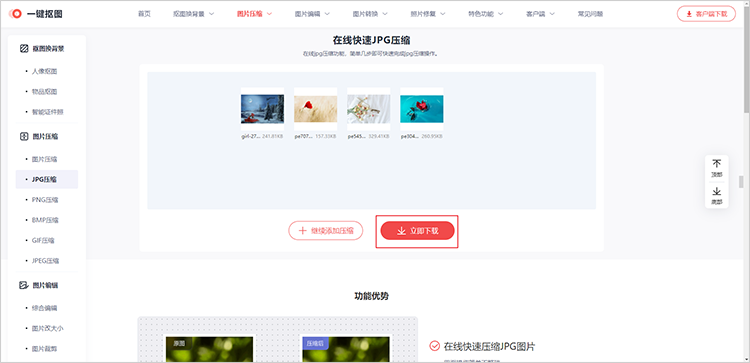Screen dimensions: 750x363
Task: Click the 原图 sample image
Action: [210, 349]
